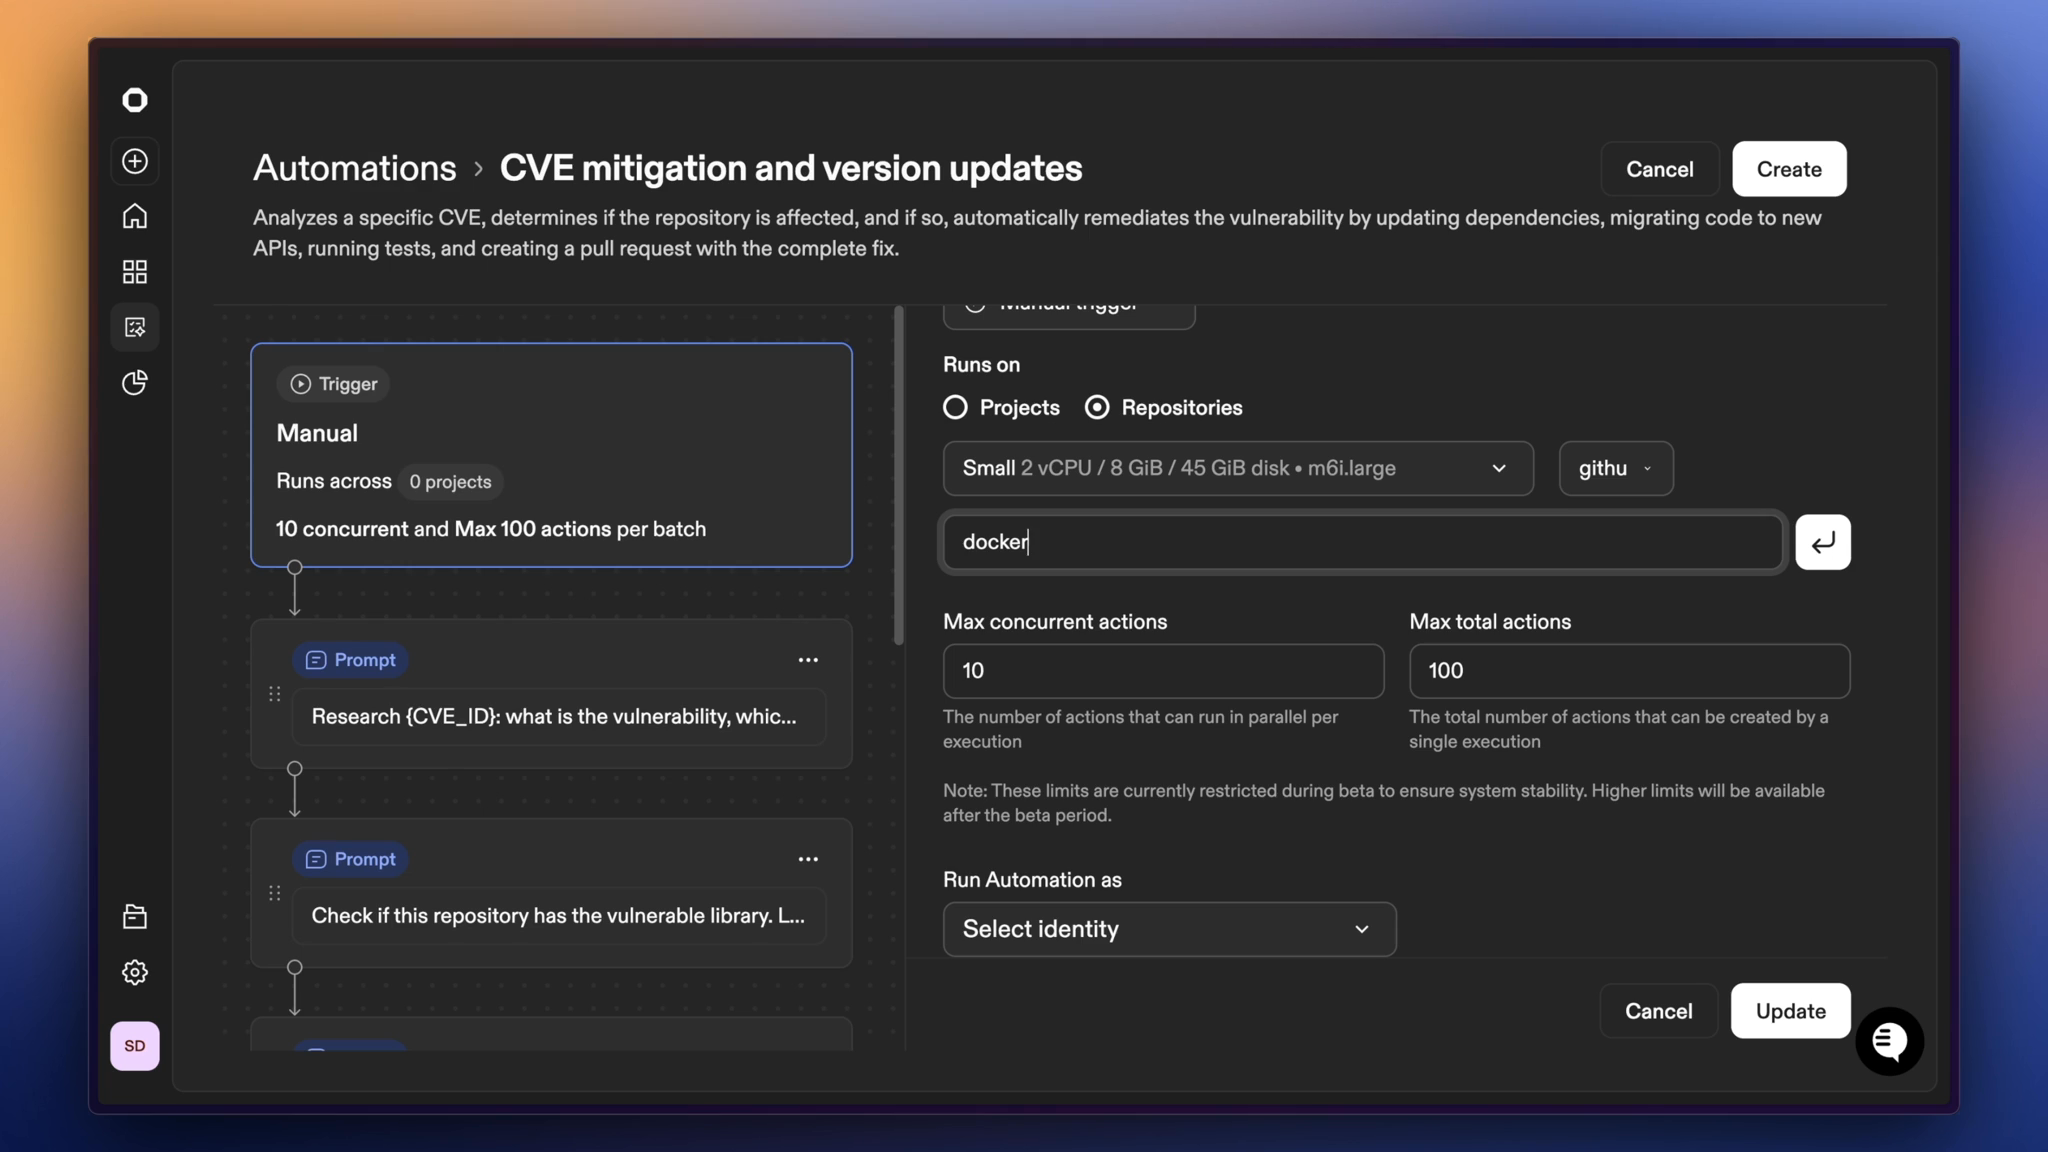Screen dimensions: 2048x1152
Task: Select the Repositories radio button
Action: tap(1097, 408)
